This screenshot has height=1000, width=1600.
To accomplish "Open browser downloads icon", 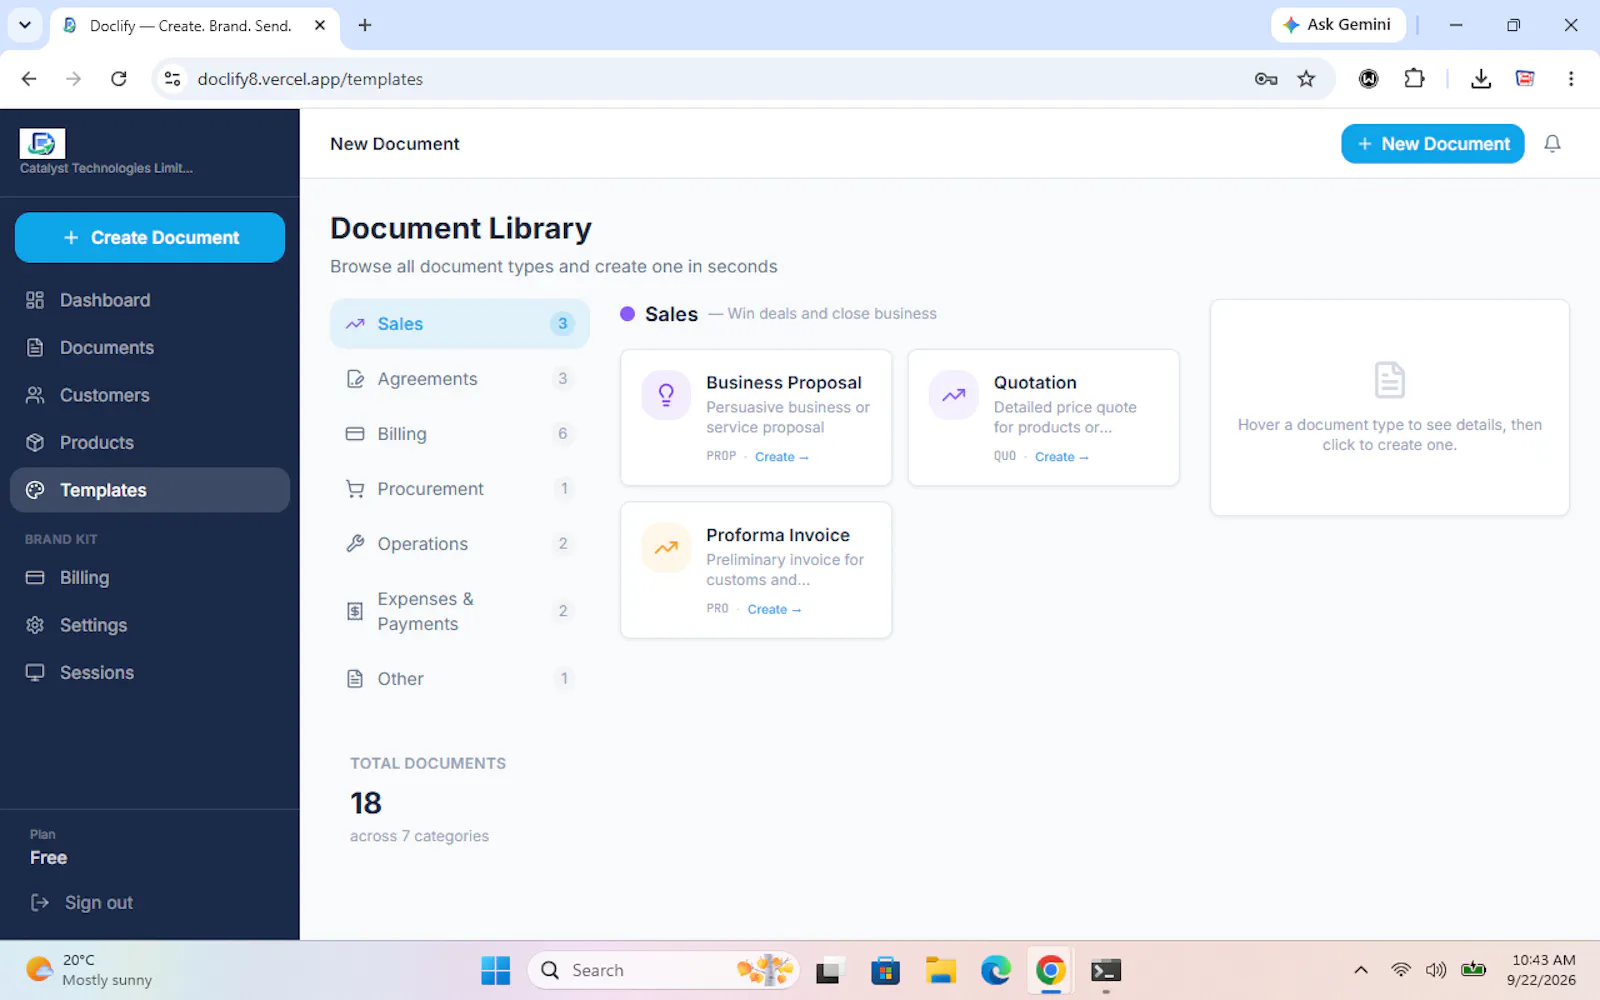I will pyautogui.click(x=1481, y=79).
